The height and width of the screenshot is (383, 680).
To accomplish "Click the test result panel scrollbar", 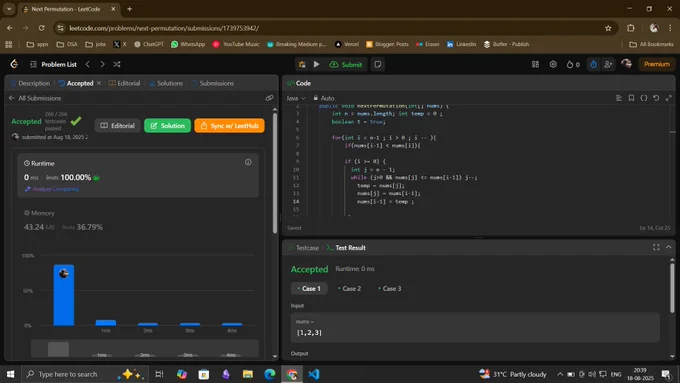I will coord(672,288).
